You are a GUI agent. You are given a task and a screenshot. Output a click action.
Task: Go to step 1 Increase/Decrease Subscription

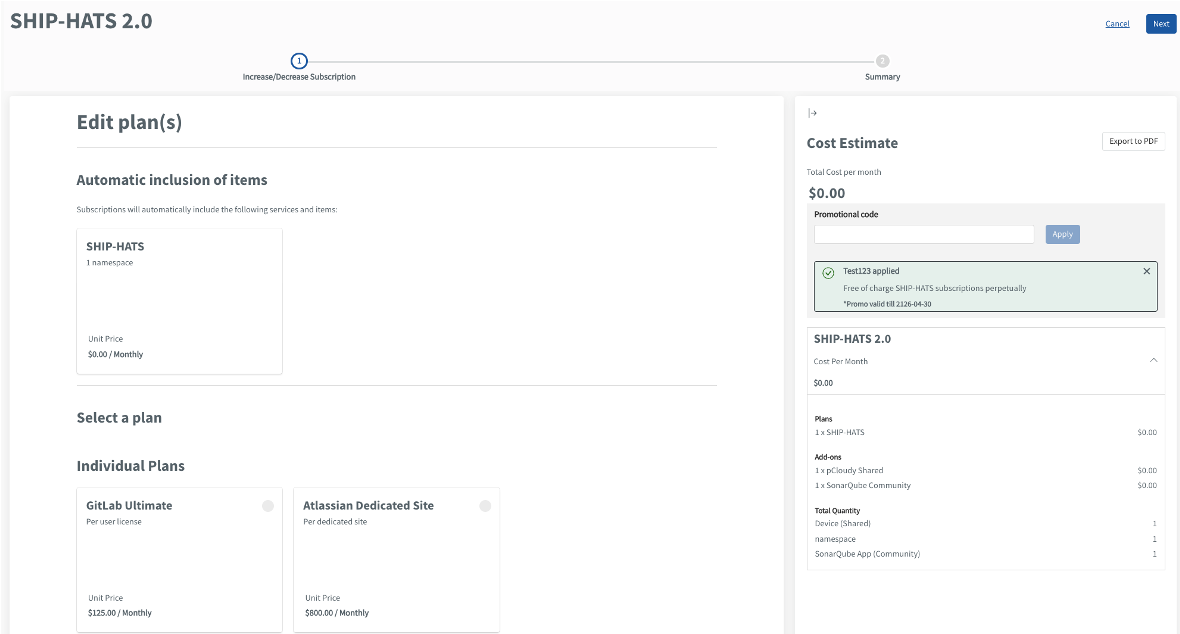tap(299, 61)
